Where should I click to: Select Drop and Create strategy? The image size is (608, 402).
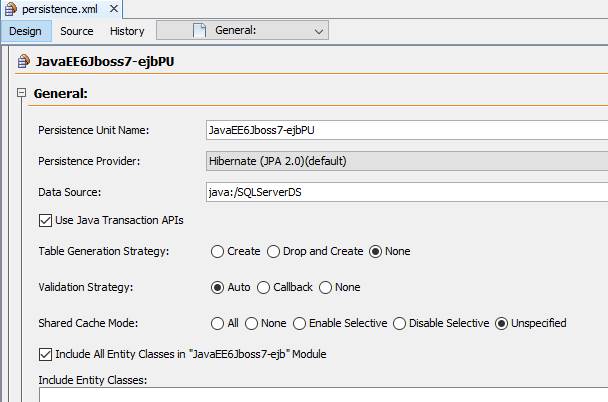point(273,252)
